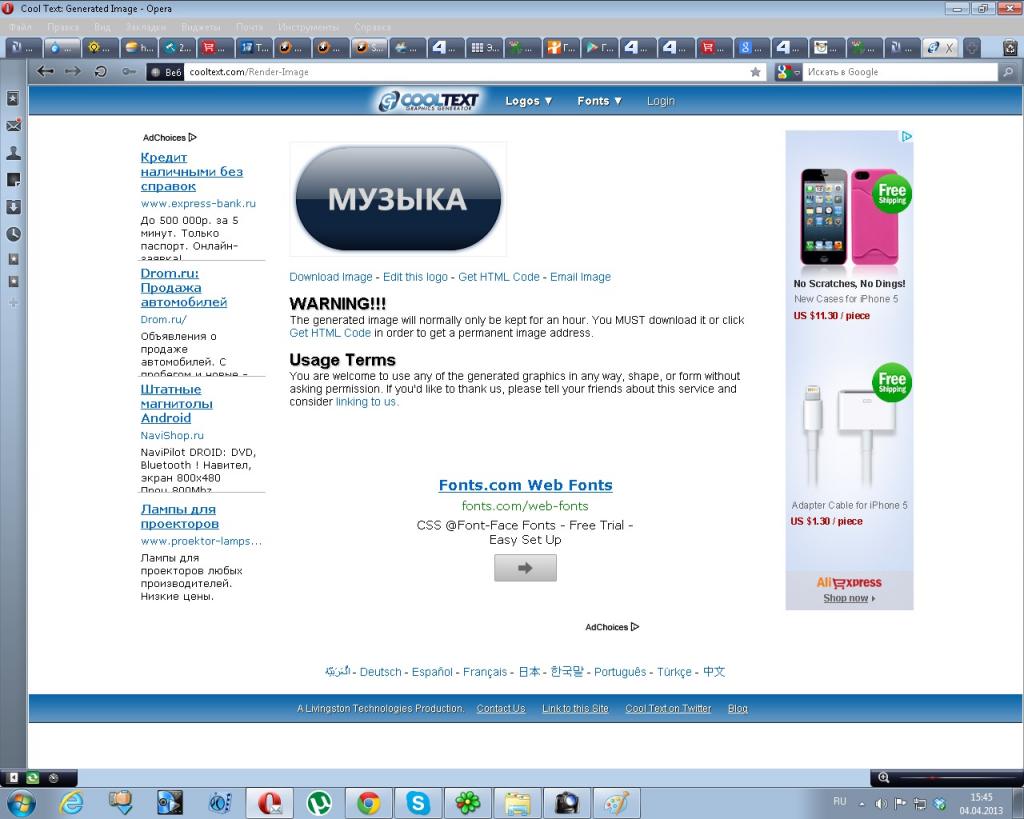
Task: Click the Get HTML Code link
Action: 498,277
